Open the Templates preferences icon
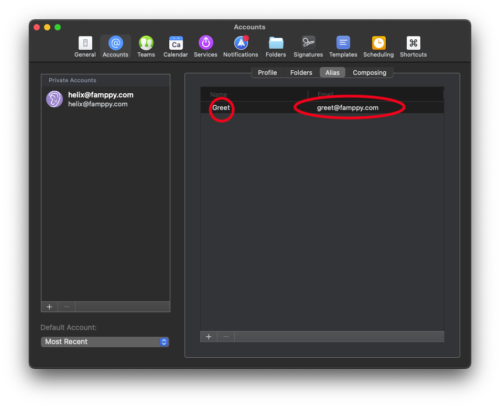The height and width of the screenshot is (407, 500). click(x=343, y=47)
